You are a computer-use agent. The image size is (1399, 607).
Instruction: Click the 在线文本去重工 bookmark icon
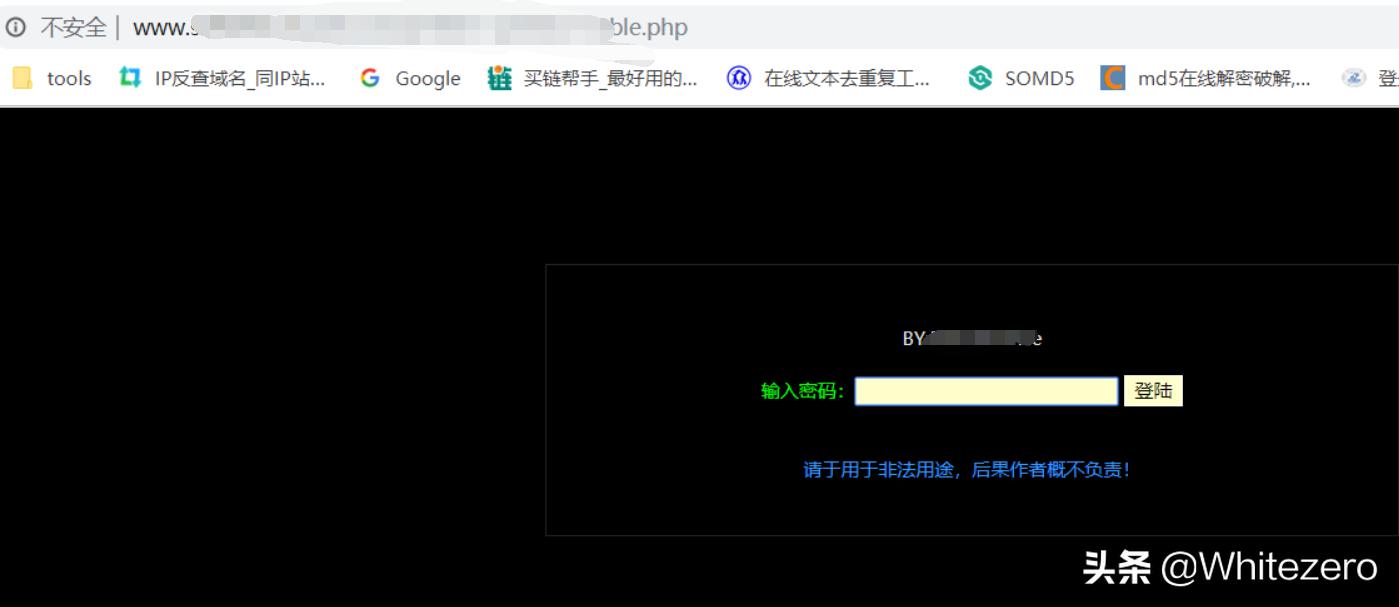click(737, 77)
